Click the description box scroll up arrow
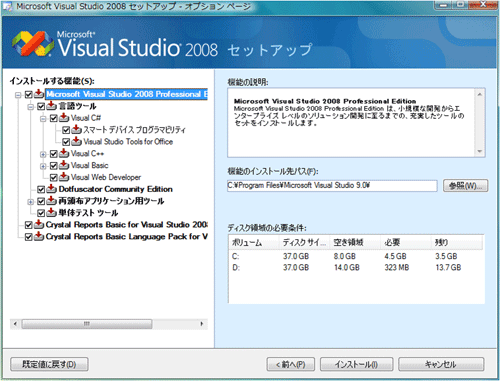This screenshot has height=381, width=500. coord(479,94)
